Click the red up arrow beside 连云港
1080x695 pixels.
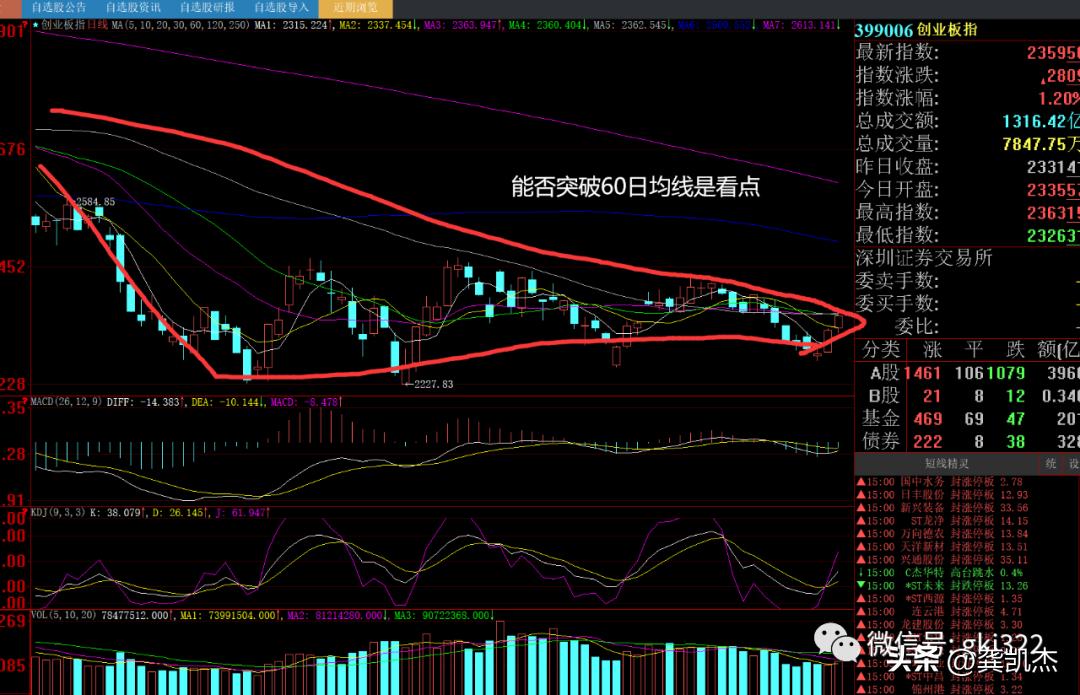tap(860, 612)
